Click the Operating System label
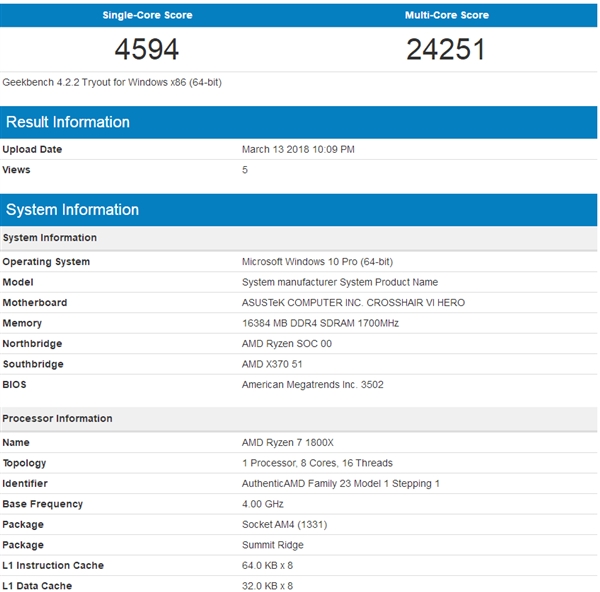 coord(46,262)
